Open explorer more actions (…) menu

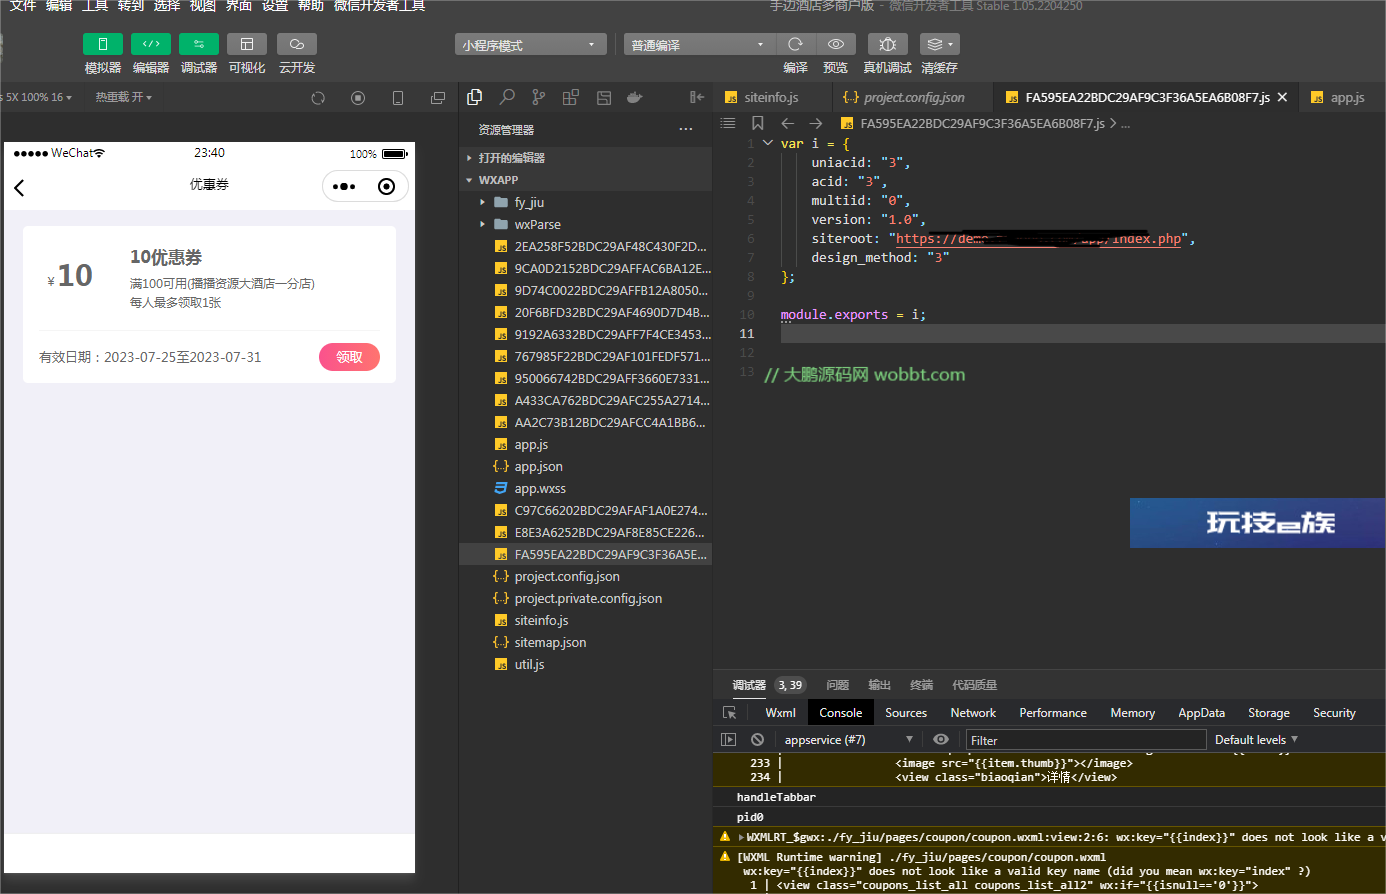(685, 129)
